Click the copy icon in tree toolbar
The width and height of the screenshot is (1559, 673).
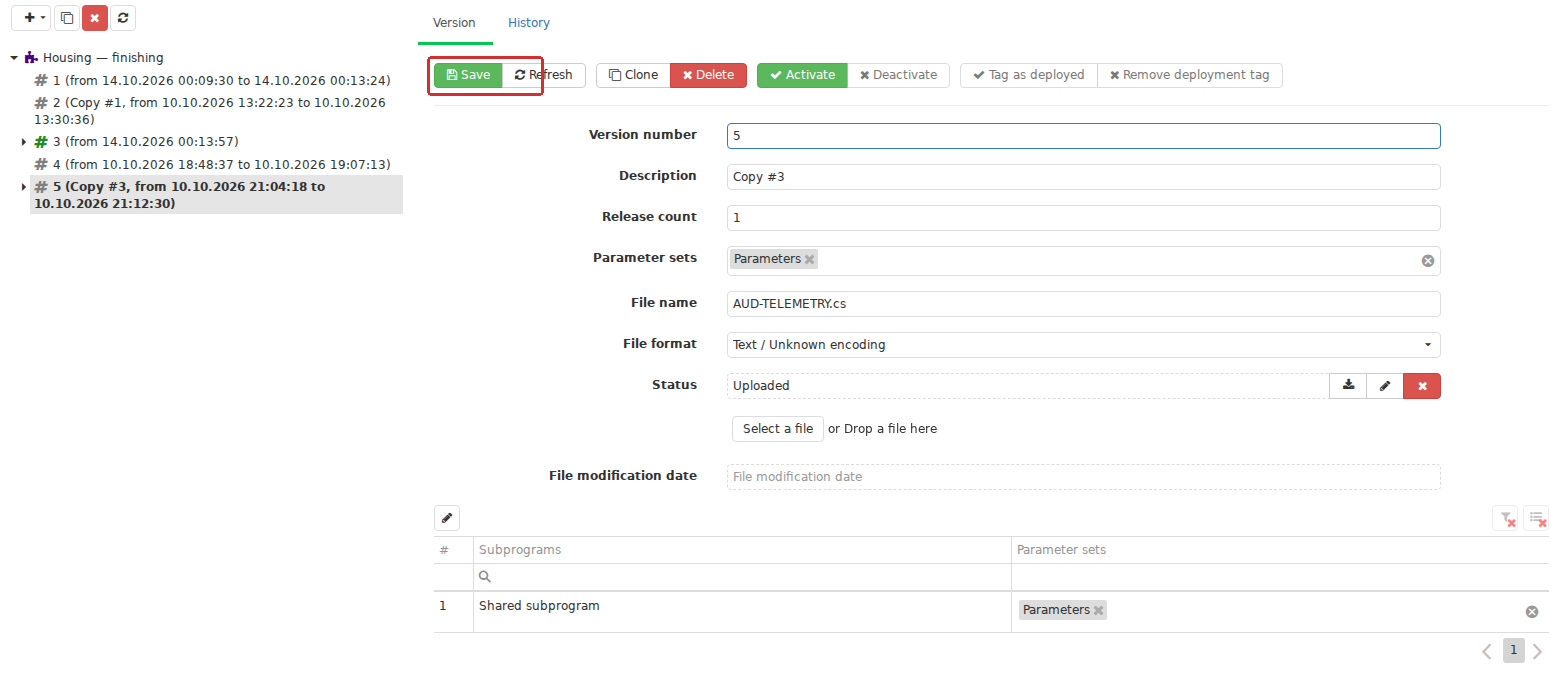(67, 18)
